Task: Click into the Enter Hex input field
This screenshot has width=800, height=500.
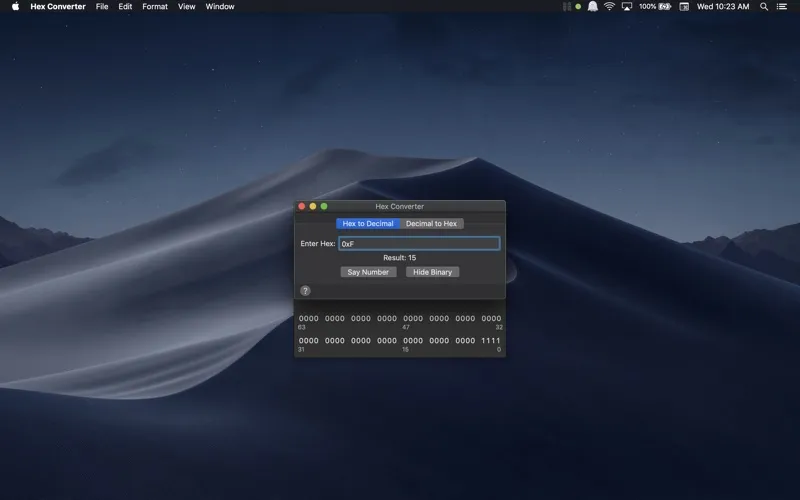Action: coord(419,243)
